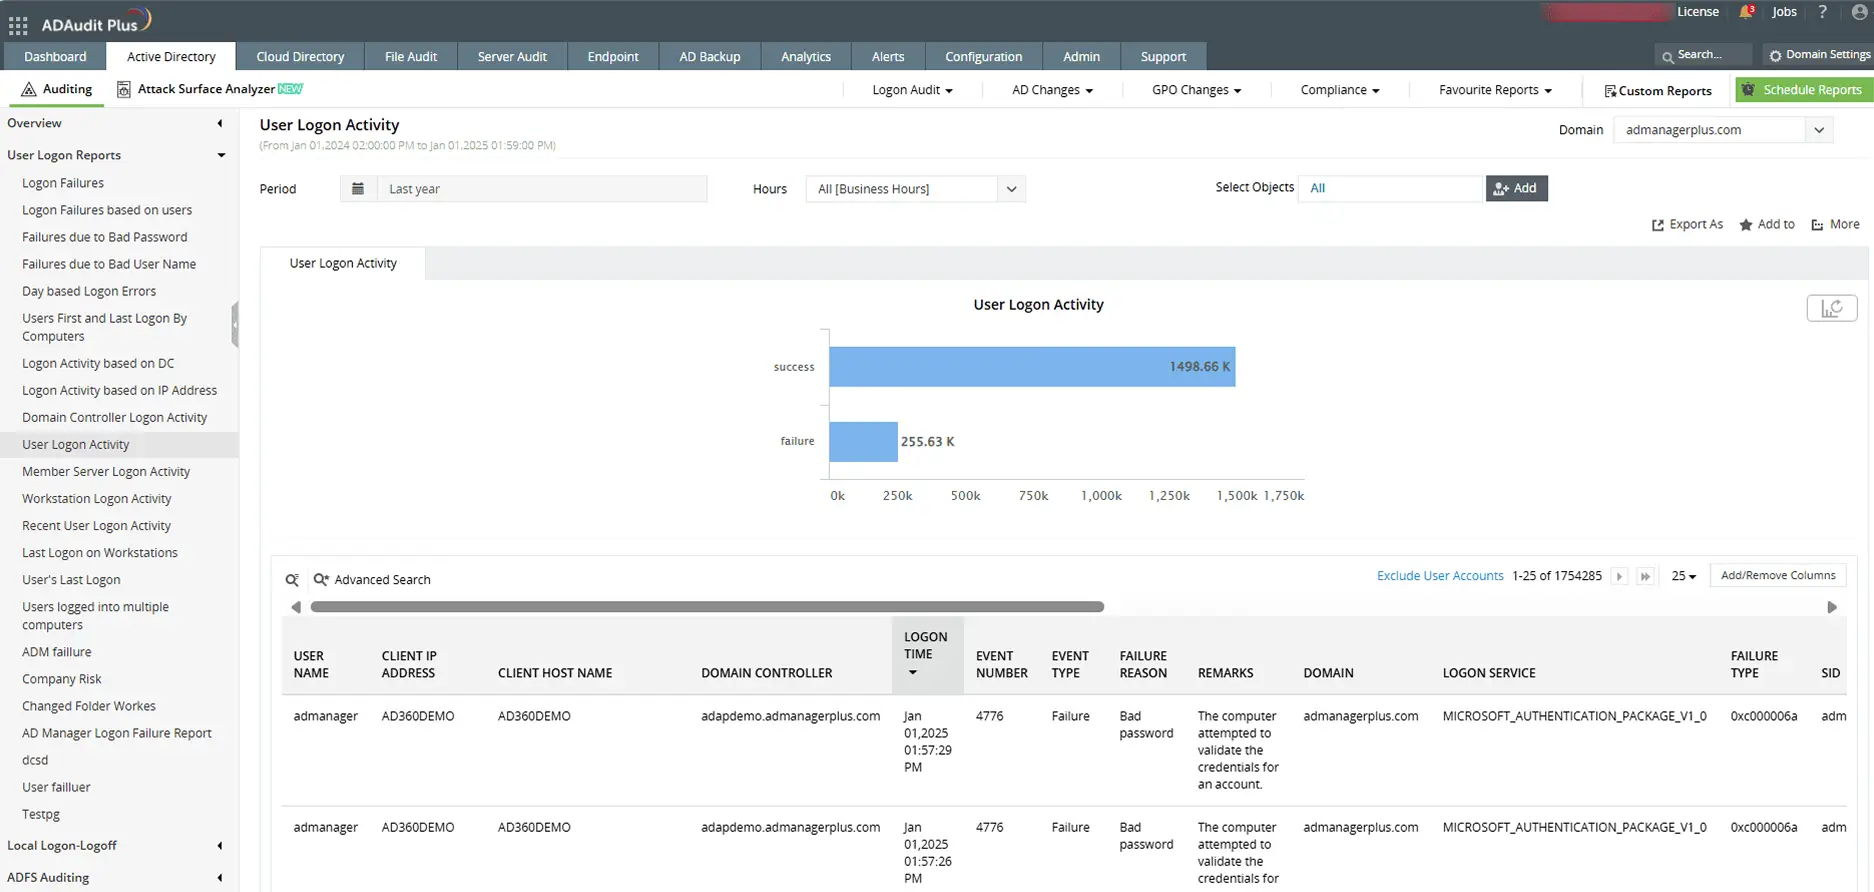Click success bar in chart
1874x892 pixels.
tap(1032, 367)
